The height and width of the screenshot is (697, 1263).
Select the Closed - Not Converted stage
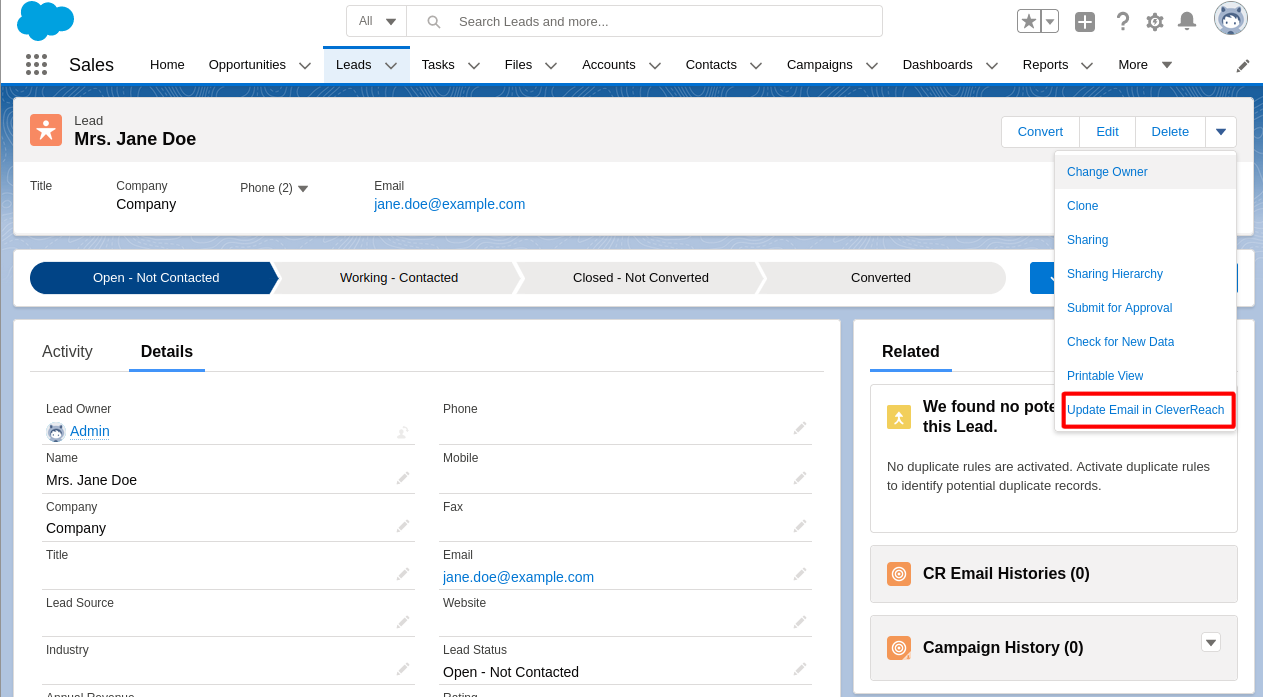tap(641, 278)
